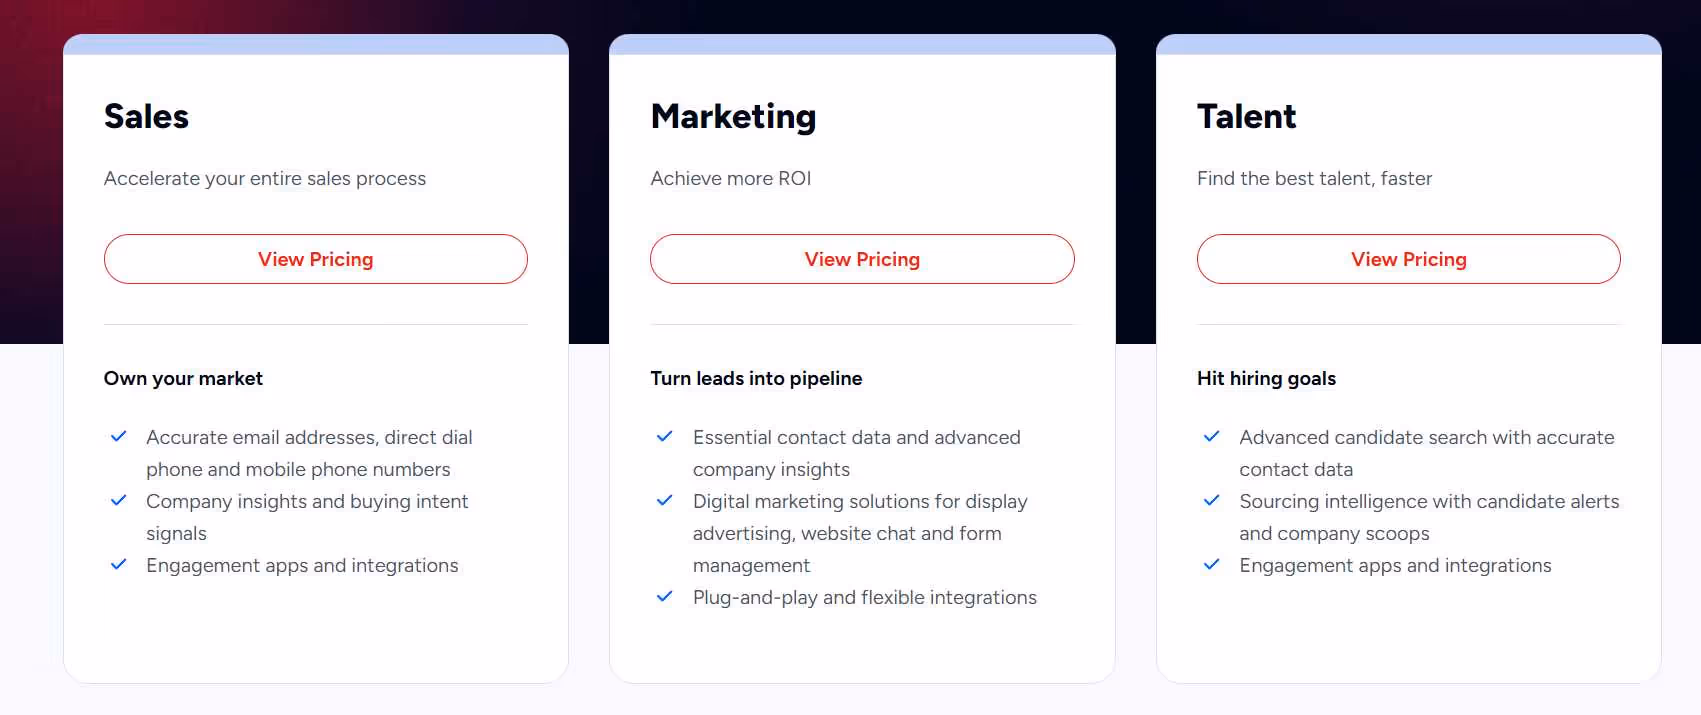Click checkmark beside "Accurate email addresses" feature
Viewport: 1701px width, 715px height.
[118, 437]
